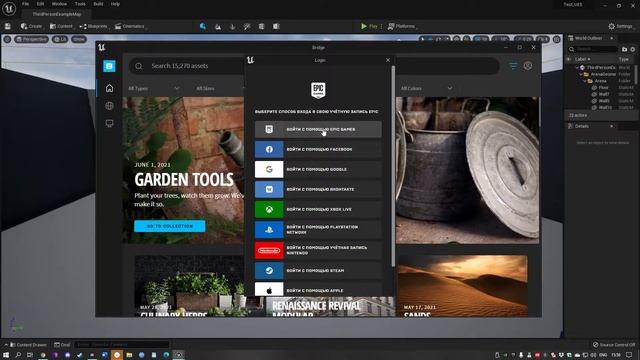Sign in with Epic Games button
Viewport: 640px width, 360px height.
pos(318,129)
